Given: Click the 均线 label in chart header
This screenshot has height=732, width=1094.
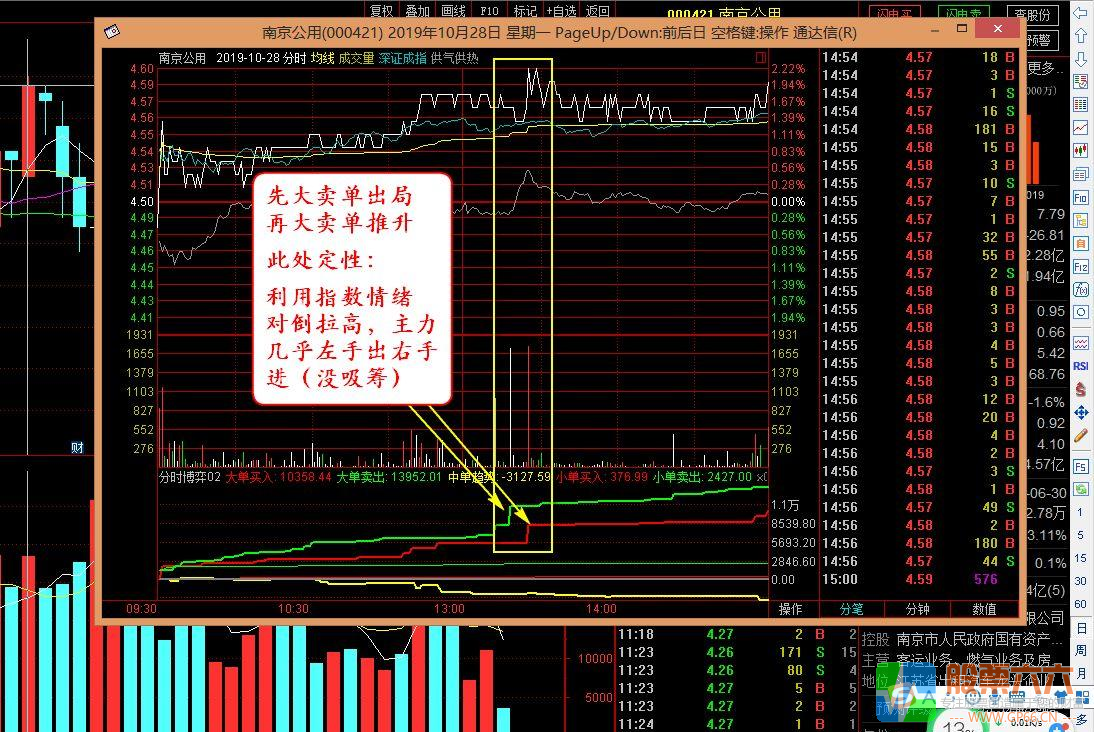Looking at the screenshot, I should click(322, 58).
